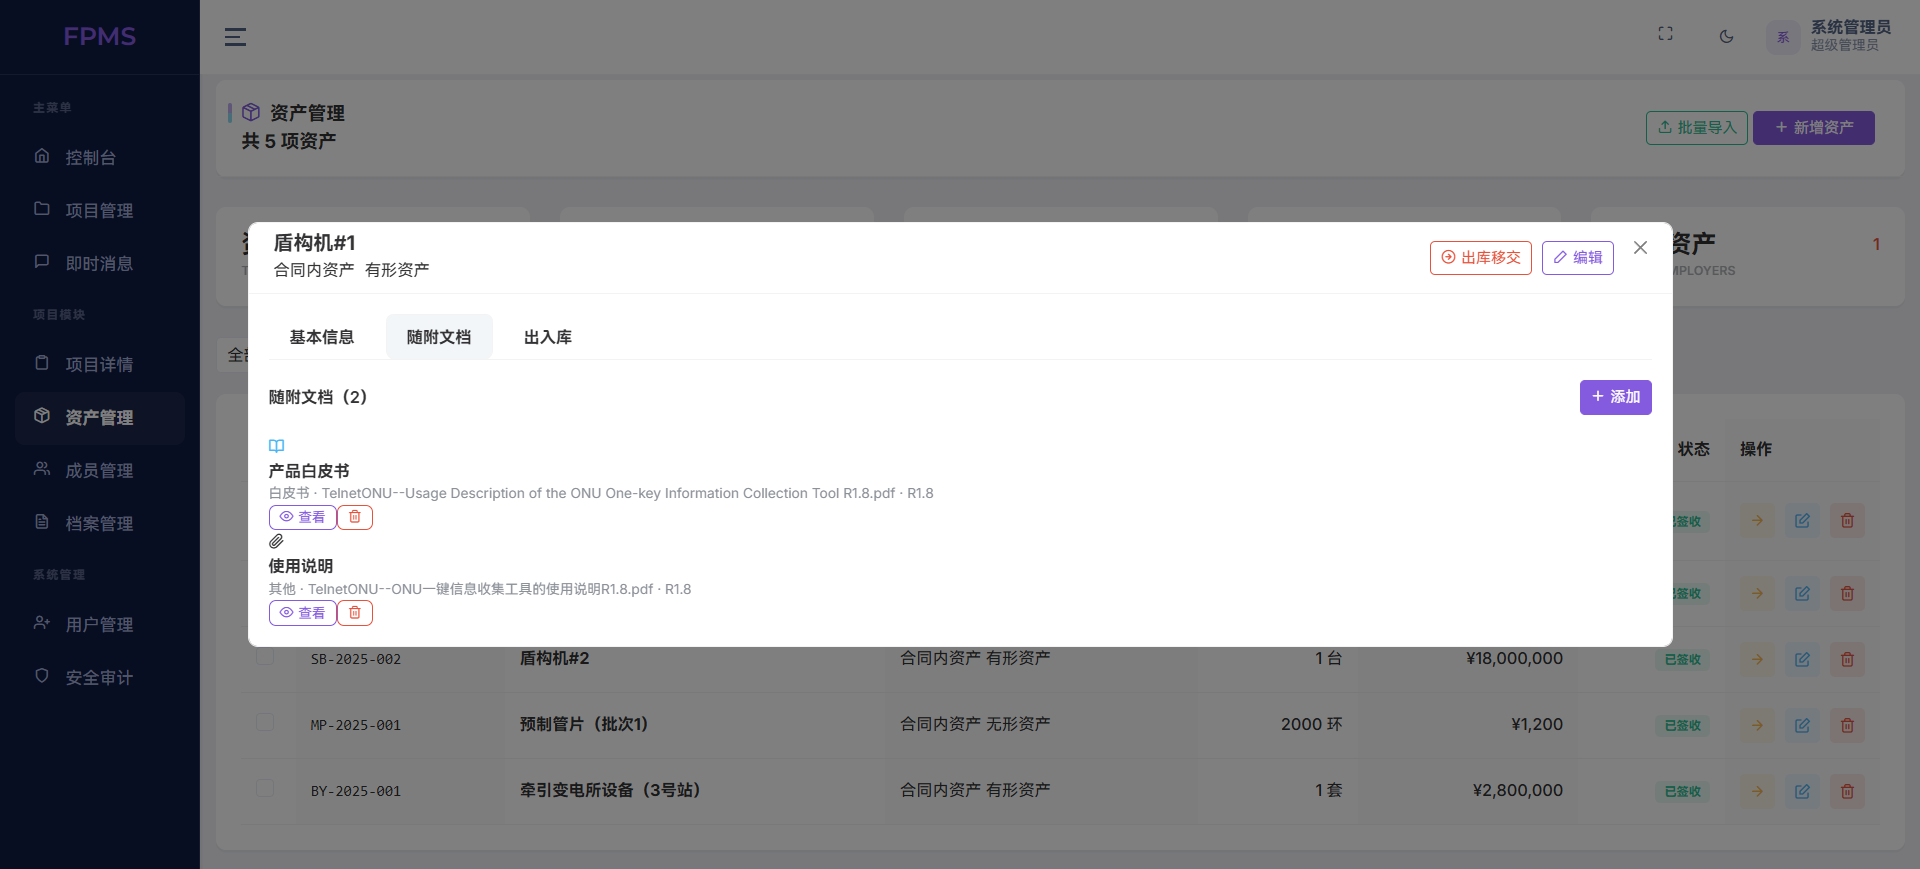The width and height of the screenshot is (1920, 869).
Task: Click the delete icon for 牵引变电所设备 row
Action: (x=1847, y=792)
